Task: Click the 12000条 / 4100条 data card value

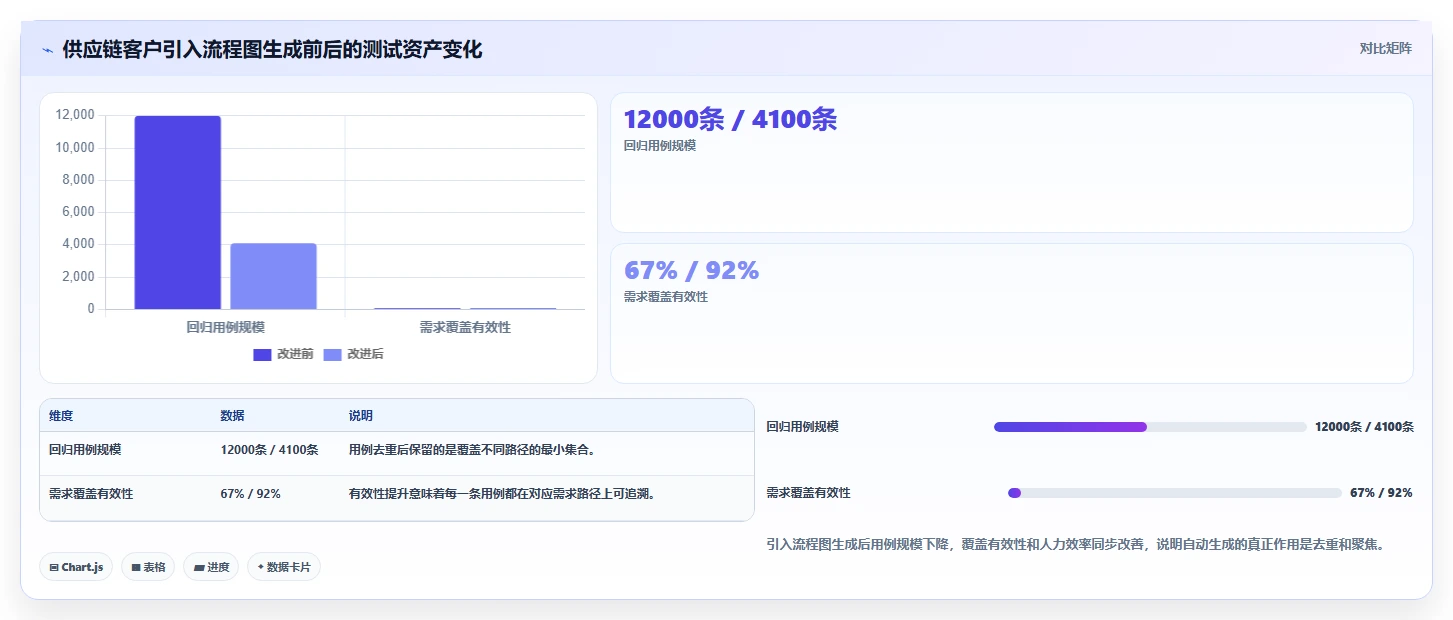Action: (x=730, y=120)
